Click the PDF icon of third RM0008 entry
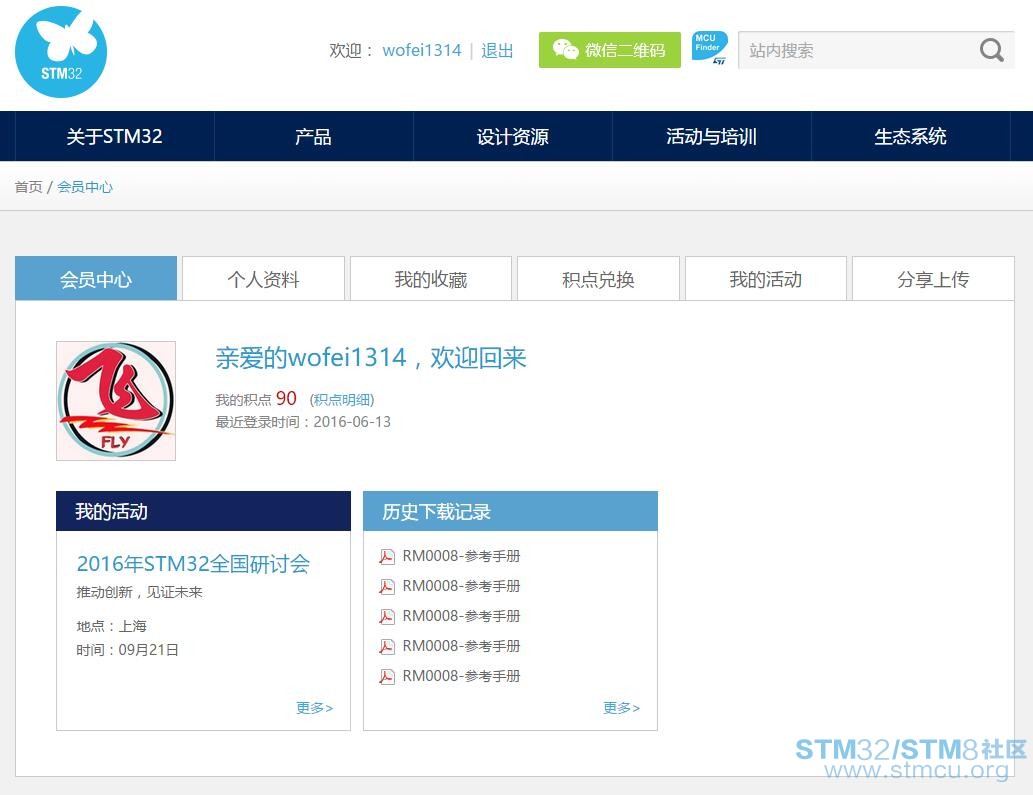This screenshot has height=795, width=1033. tap(387, 617)
